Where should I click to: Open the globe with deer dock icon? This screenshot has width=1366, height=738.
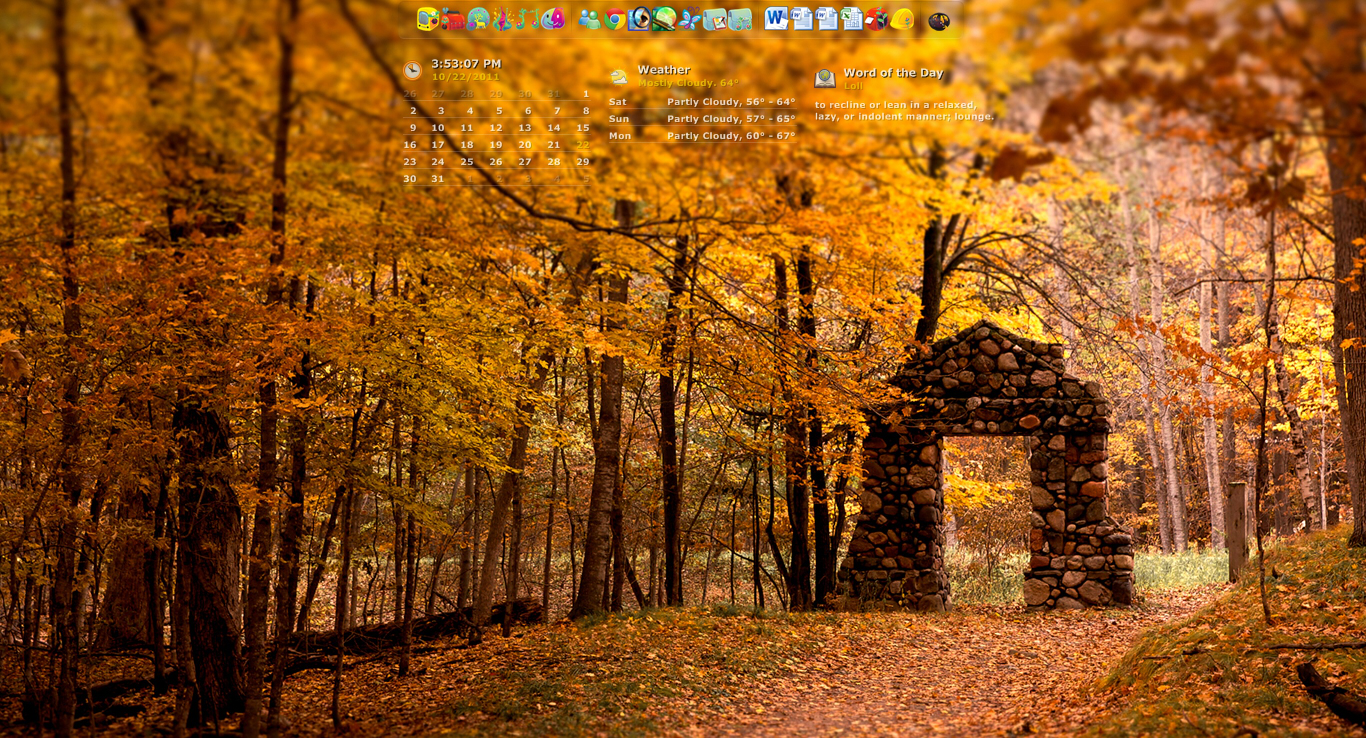point(478,19)
